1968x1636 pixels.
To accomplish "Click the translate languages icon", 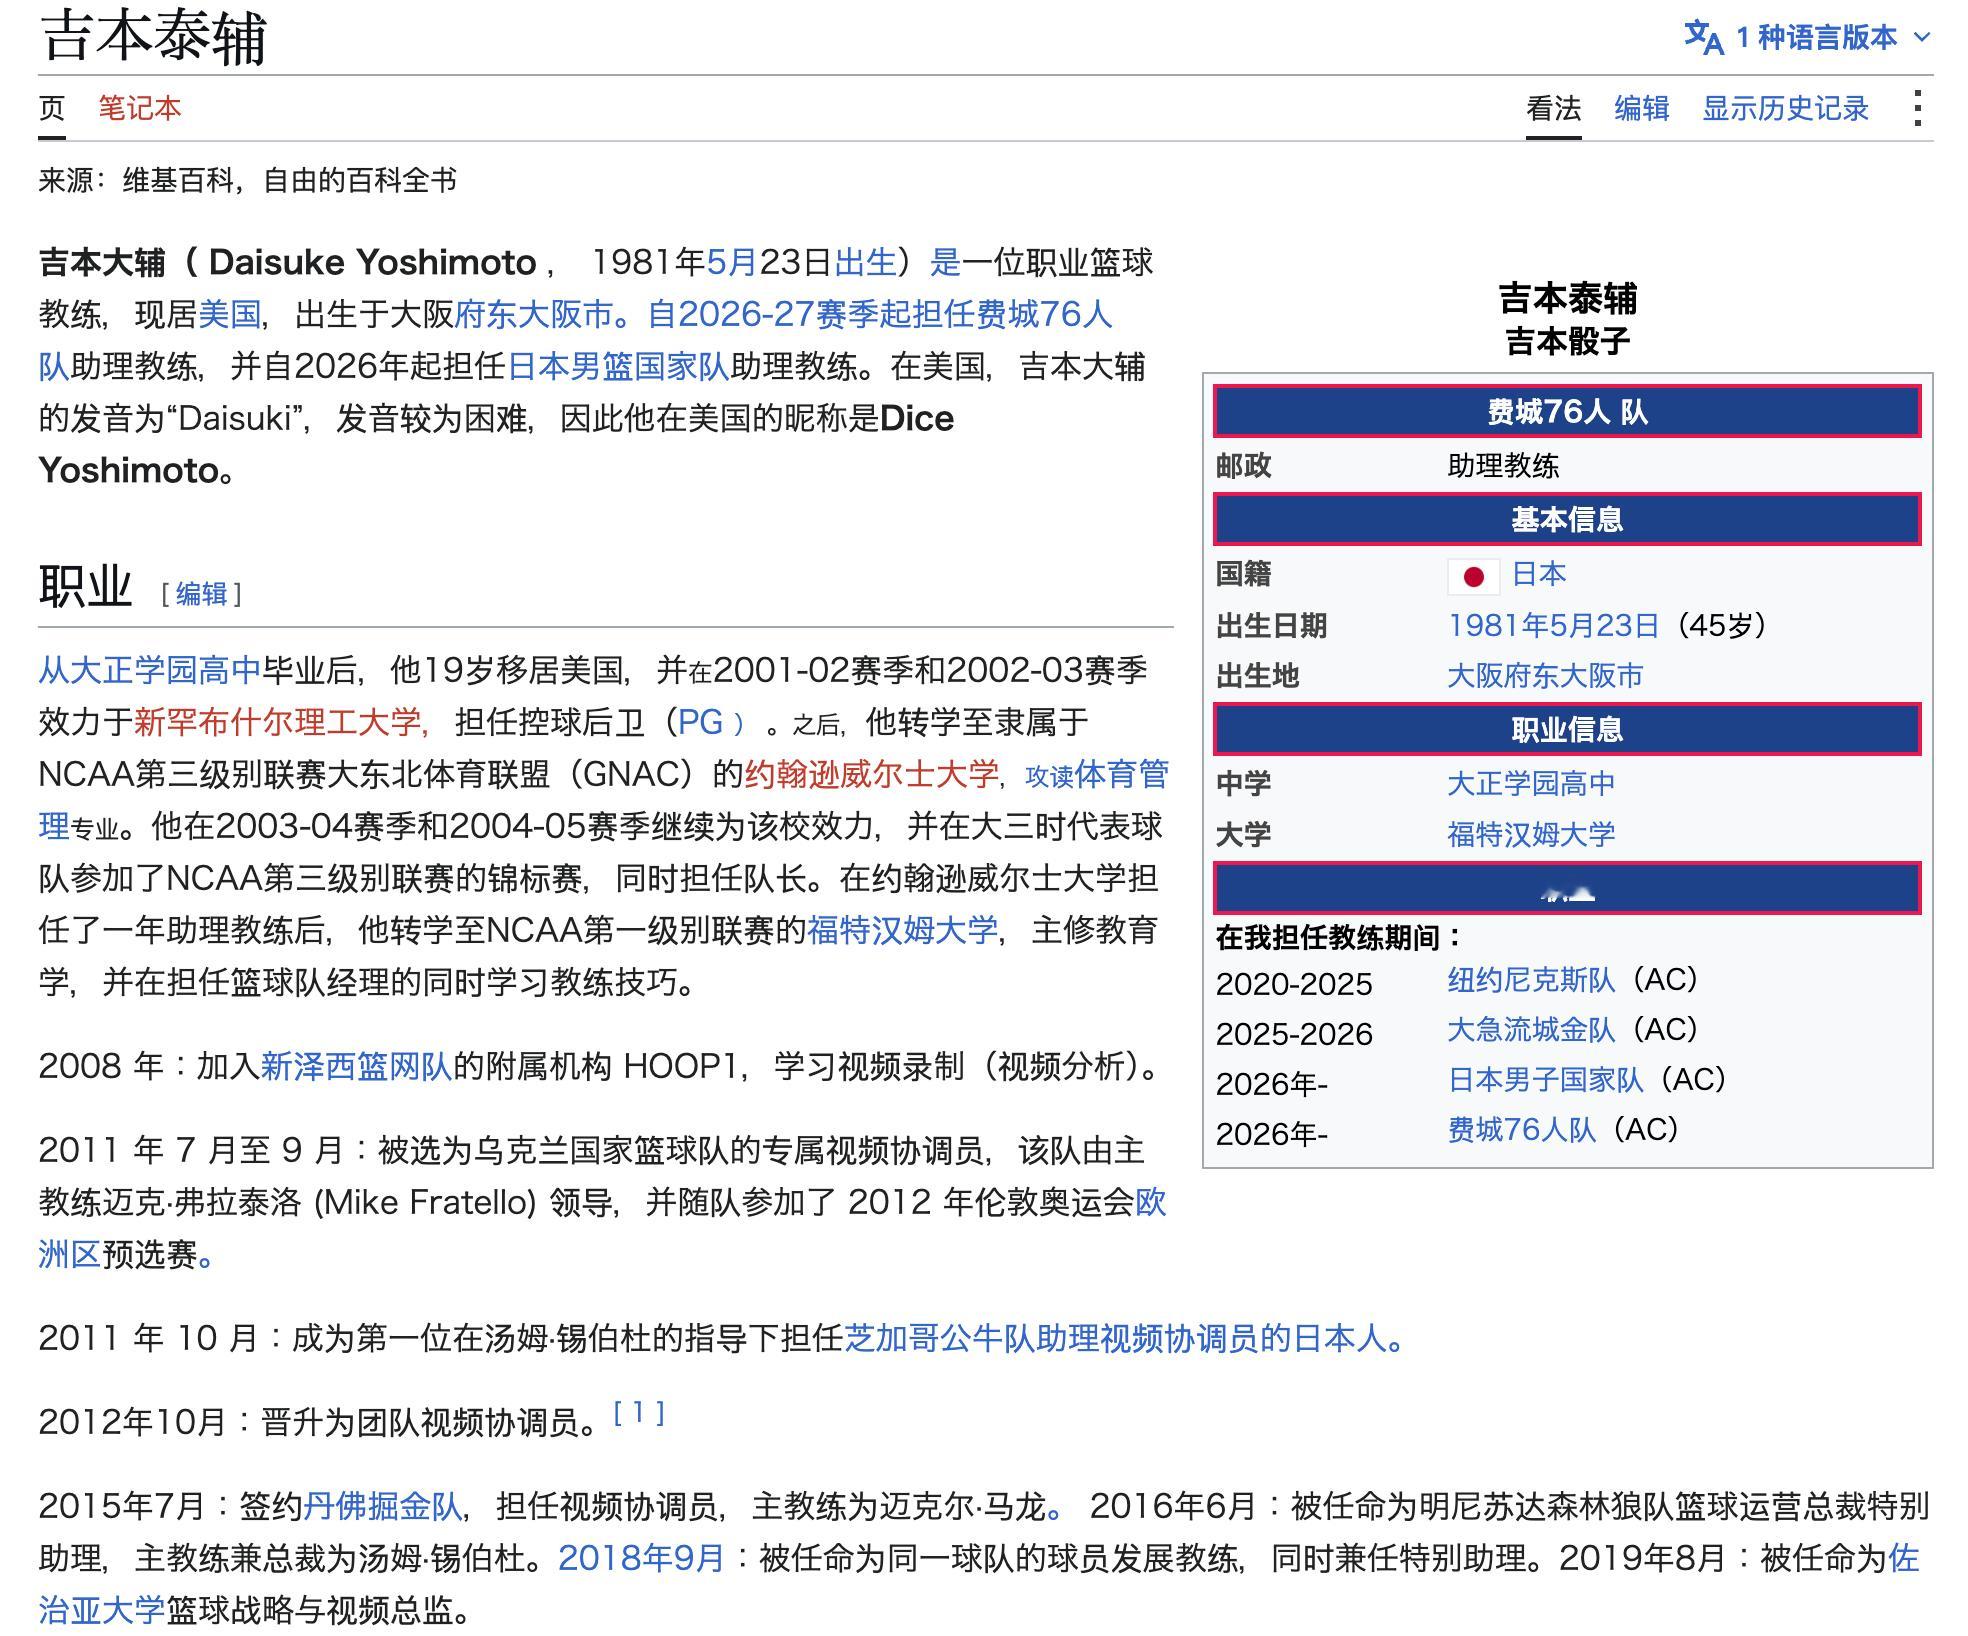I will point(1703,38).
